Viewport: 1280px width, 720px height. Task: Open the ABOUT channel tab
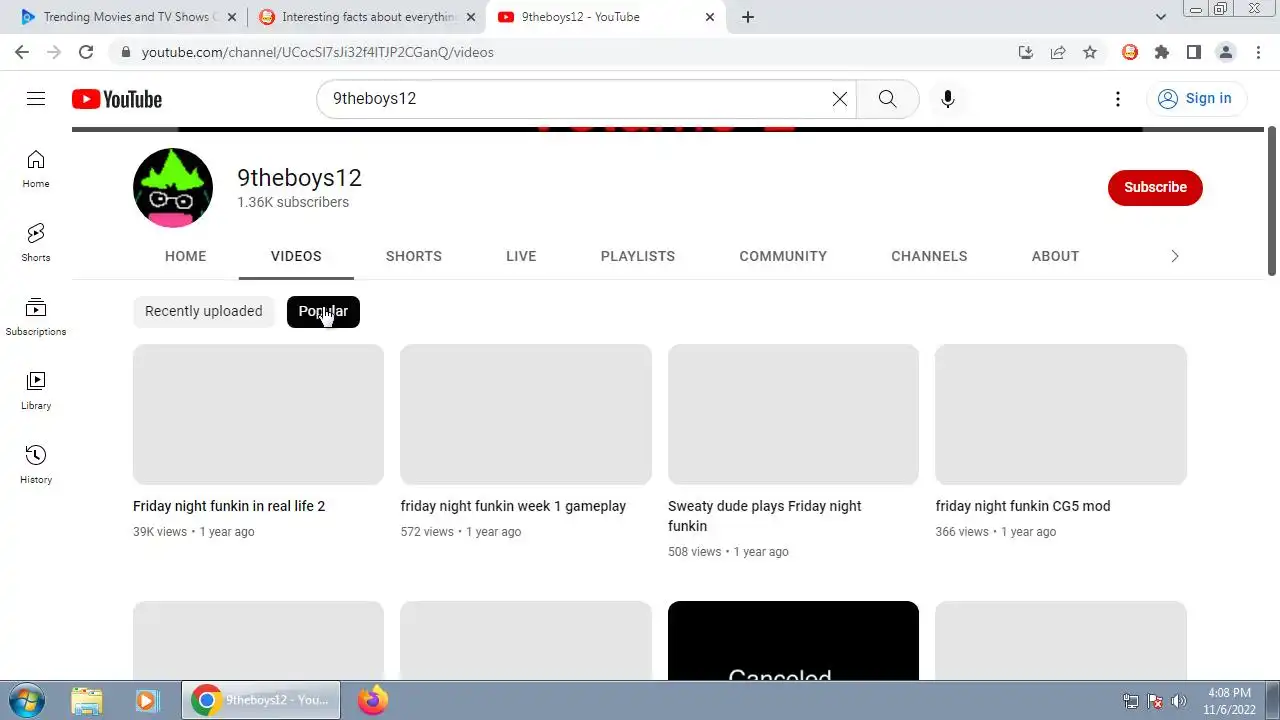pos(1055,256)
